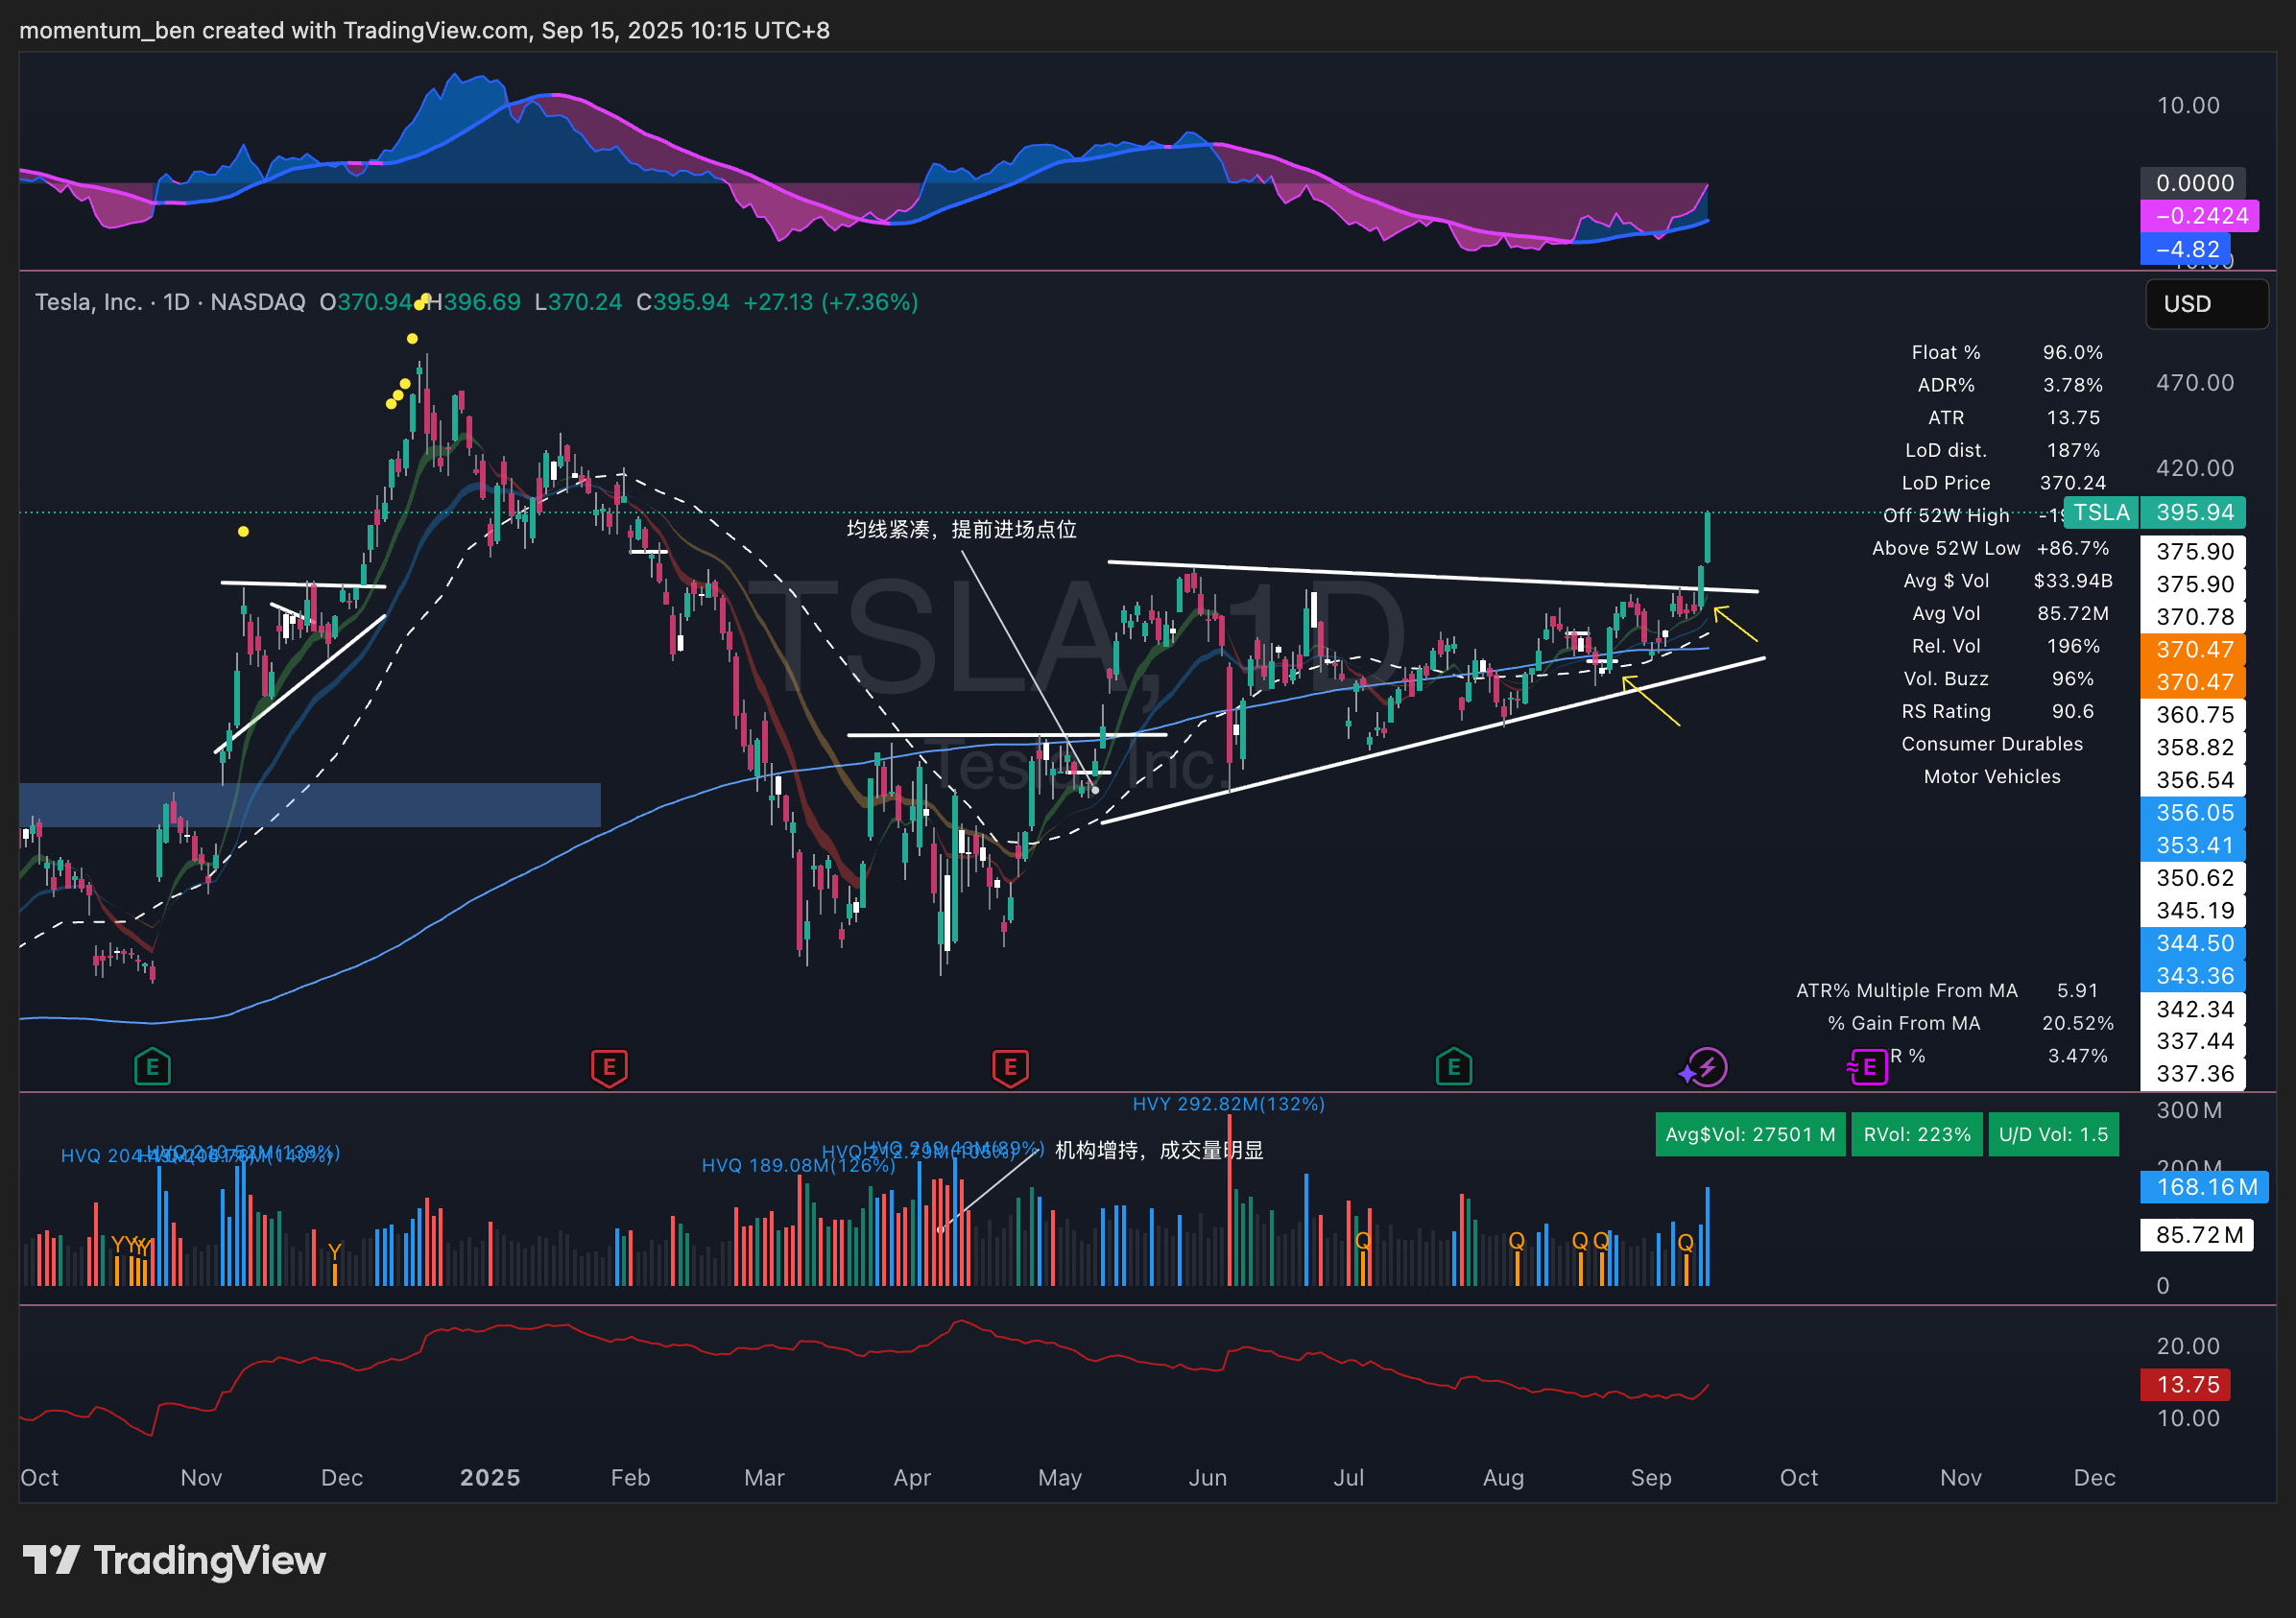Click the magenta upcoming earnings E icon
2296x1618 pixels.
tap(1867, 1067)
